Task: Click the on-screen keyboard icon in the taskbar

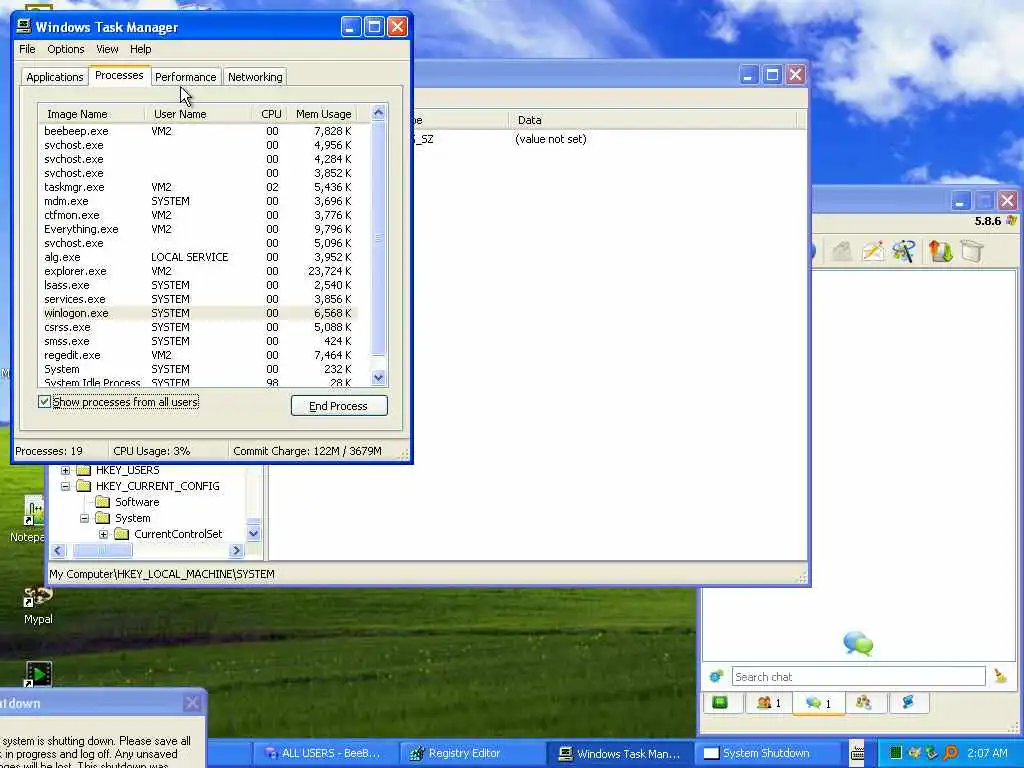Action: pyautogui.click(x=857, y=753)
